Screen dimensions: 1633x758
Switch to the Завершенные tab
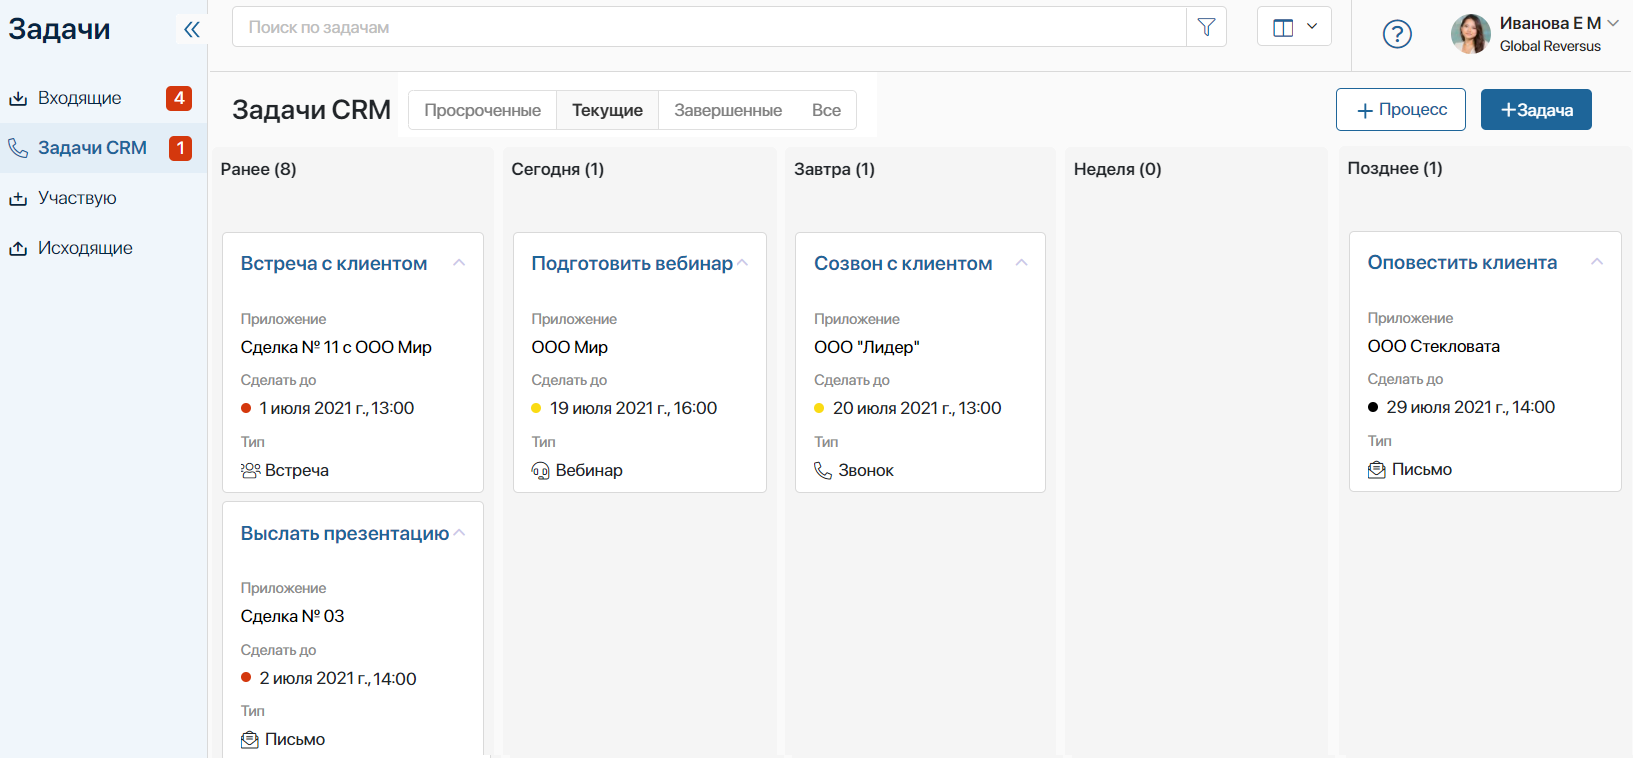coord(728,110)
